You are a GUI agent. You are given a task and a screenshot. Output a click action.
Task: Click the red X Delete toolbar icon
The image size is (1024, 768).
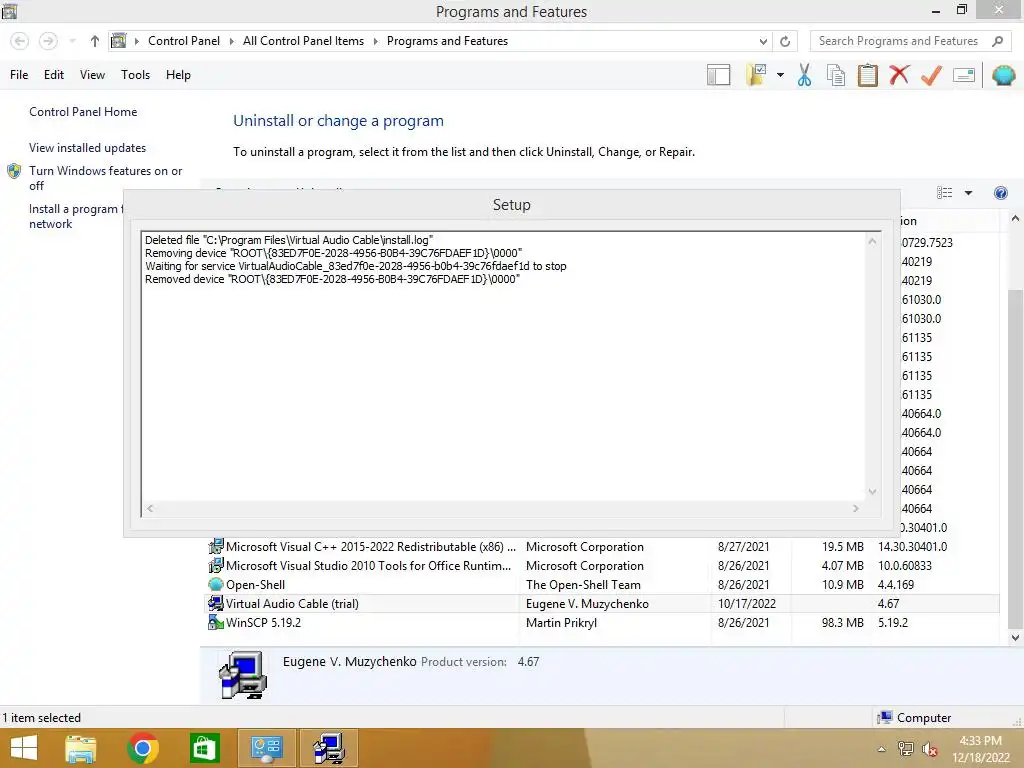click(899, 74)
